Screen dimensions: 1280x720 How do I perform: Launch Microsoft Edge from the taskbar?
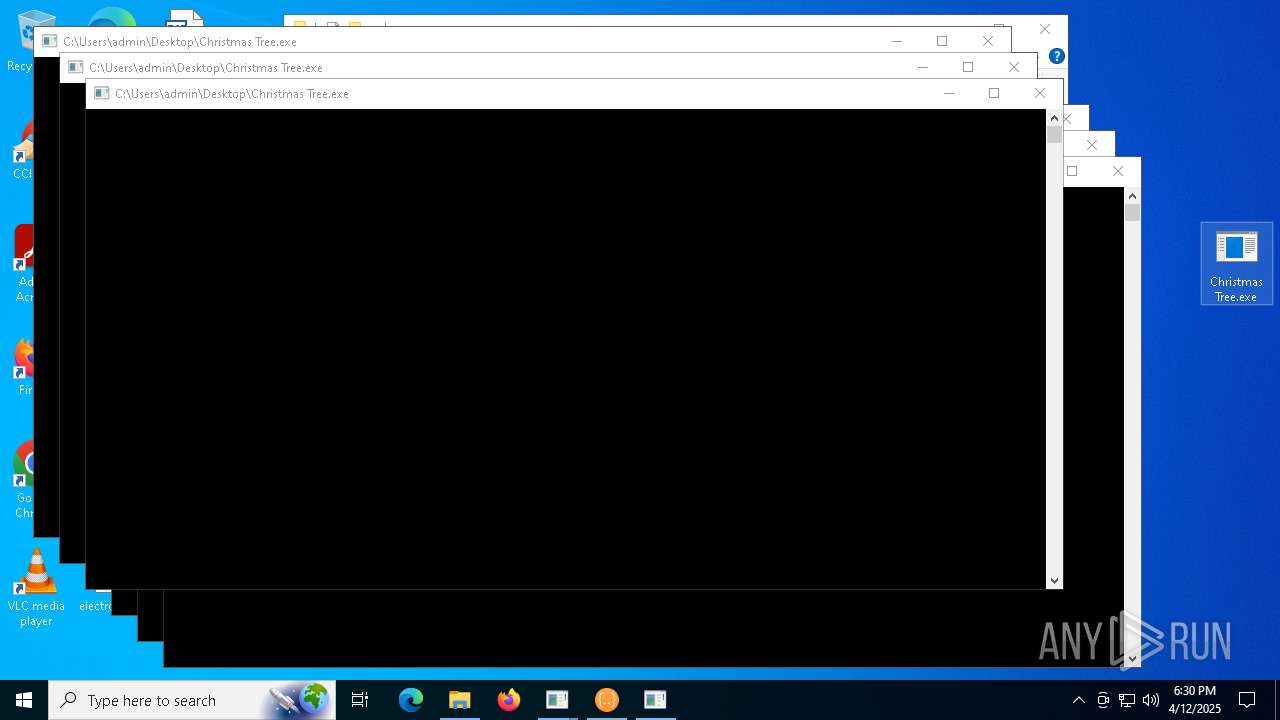411,700
